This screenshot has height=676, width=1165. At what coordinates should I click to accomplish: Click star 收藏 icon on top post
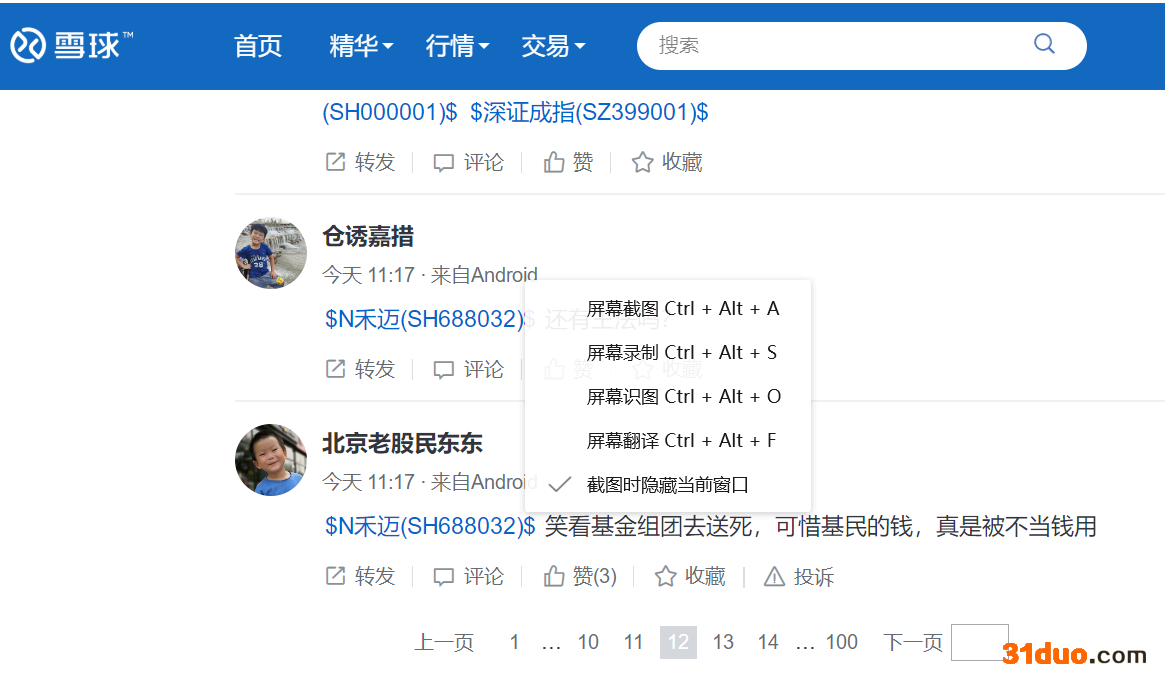(x=642, y=162)
